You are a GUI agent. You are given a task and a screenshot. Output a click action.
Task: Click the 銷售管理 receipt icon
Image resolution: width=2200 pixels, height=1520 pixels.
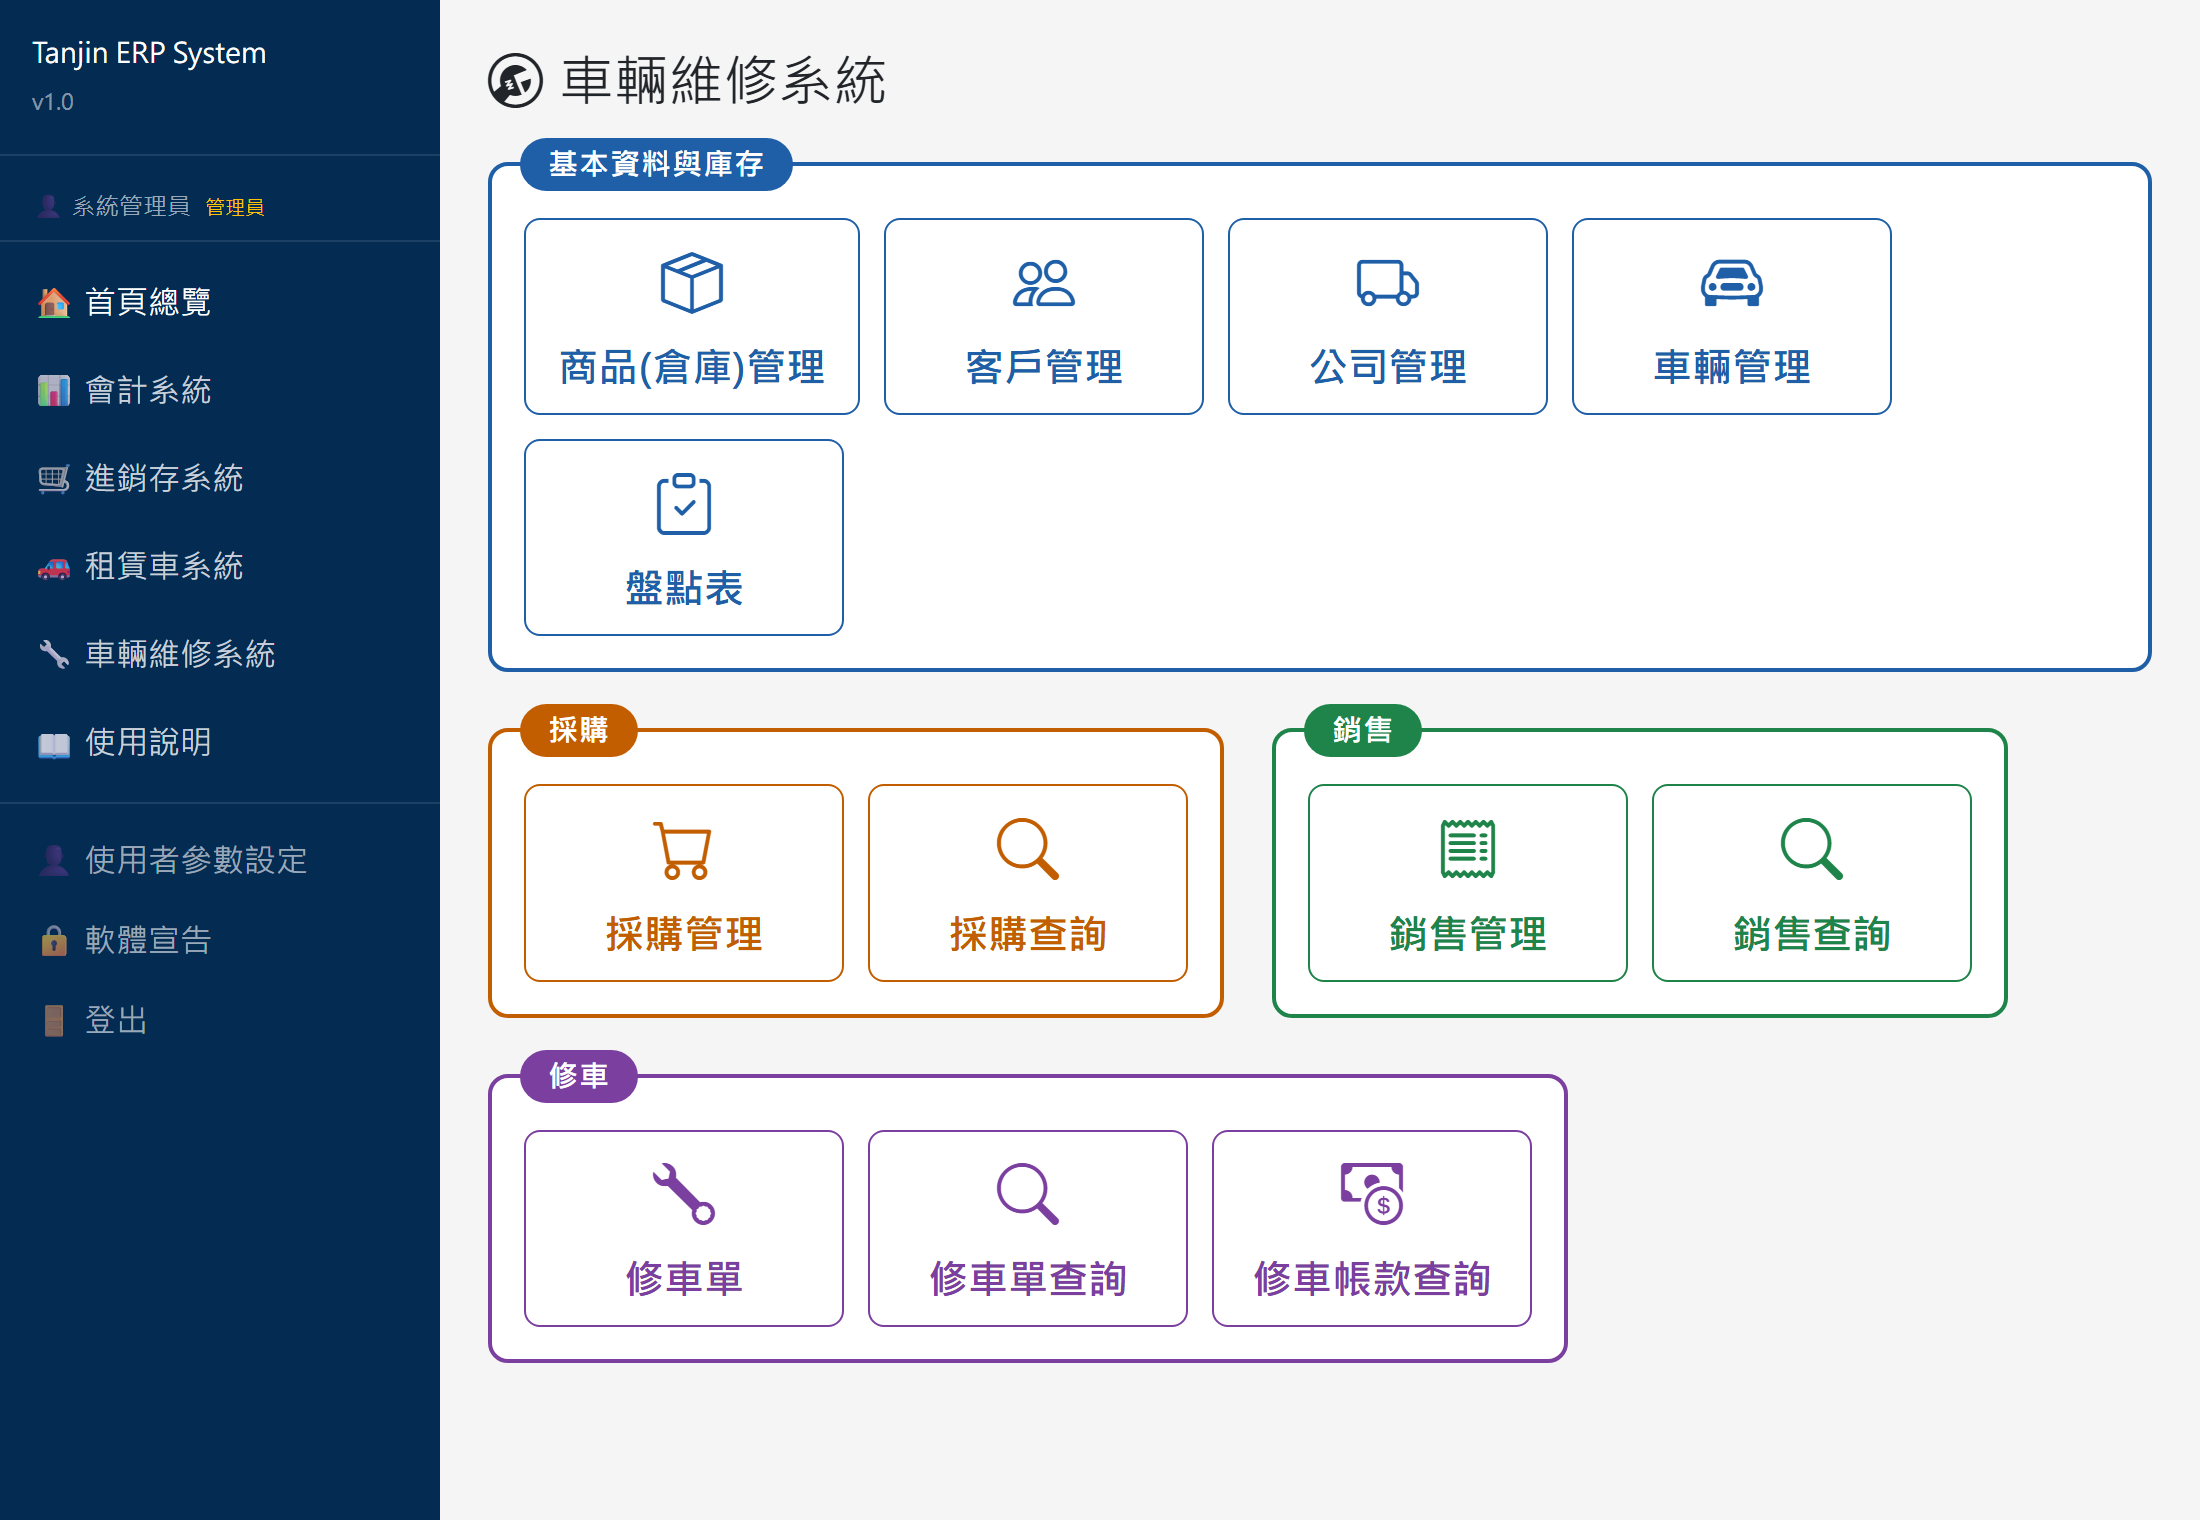[1468, 849]
